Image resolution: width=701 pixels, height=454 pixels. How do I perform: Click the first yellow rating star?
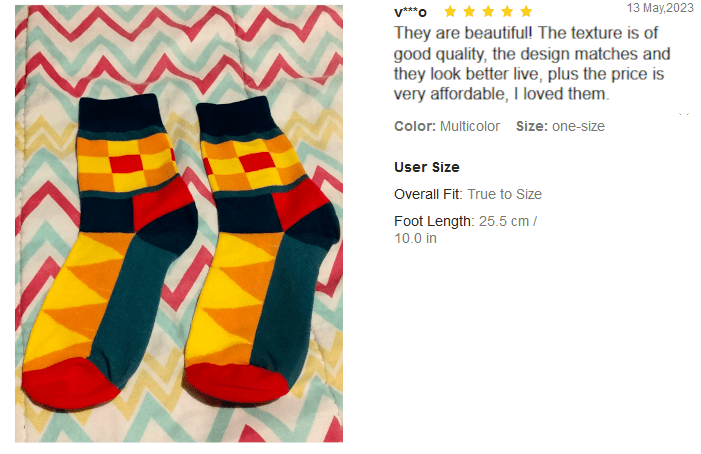point(450,12)
